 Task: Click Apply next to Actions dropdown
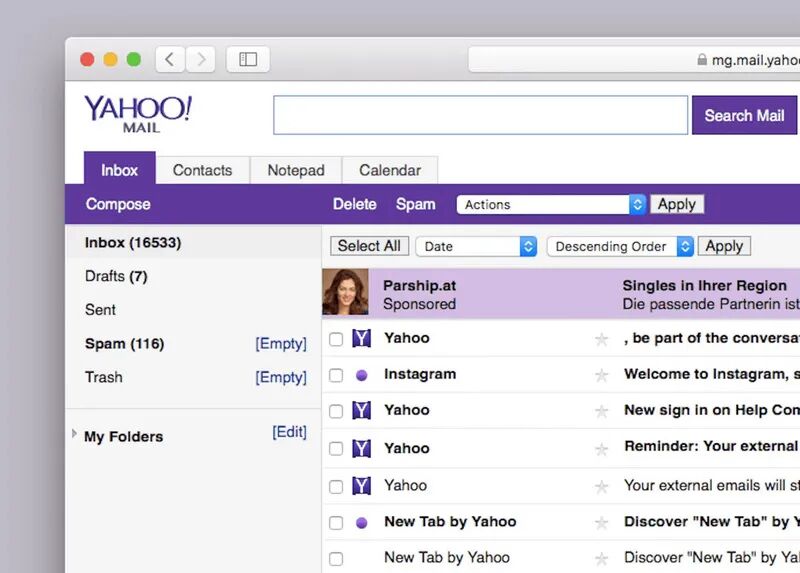coord(677,204)
